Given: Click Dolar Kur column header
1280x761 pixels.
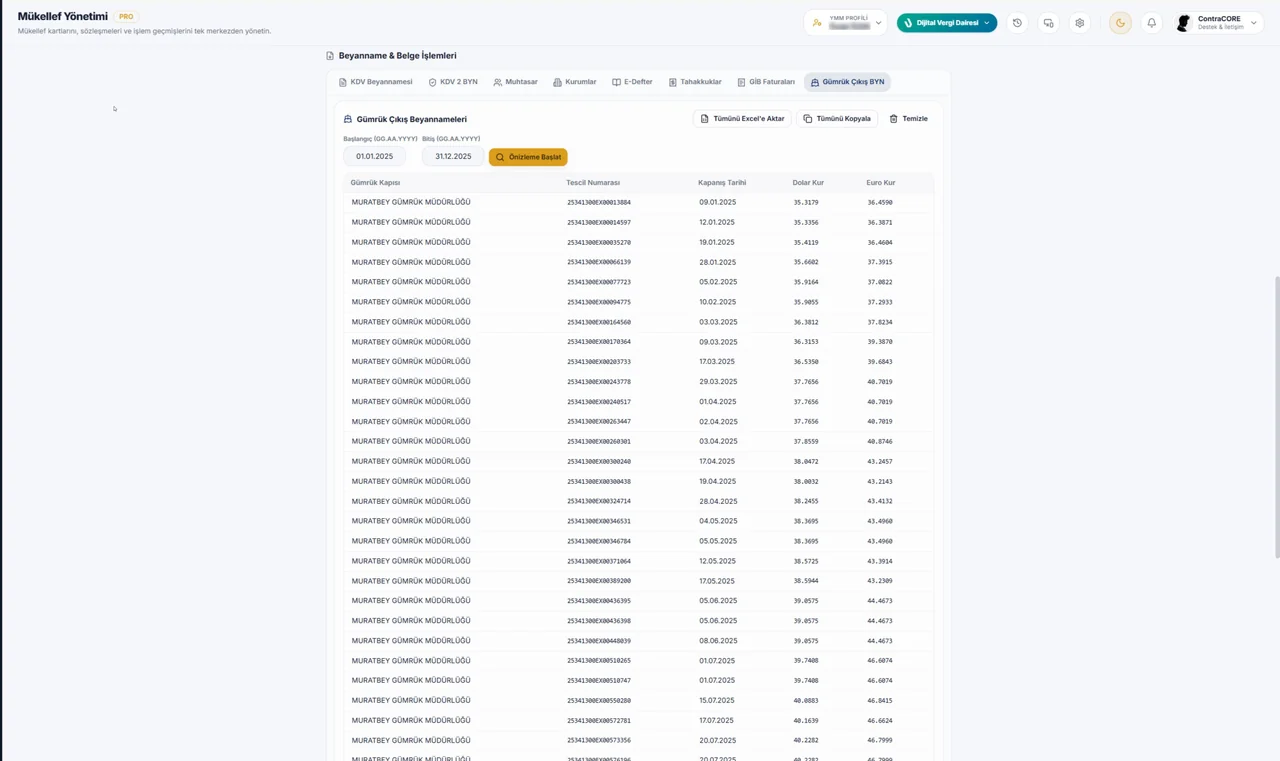Looking at the screenshot, I should click(x=808, y=183).
